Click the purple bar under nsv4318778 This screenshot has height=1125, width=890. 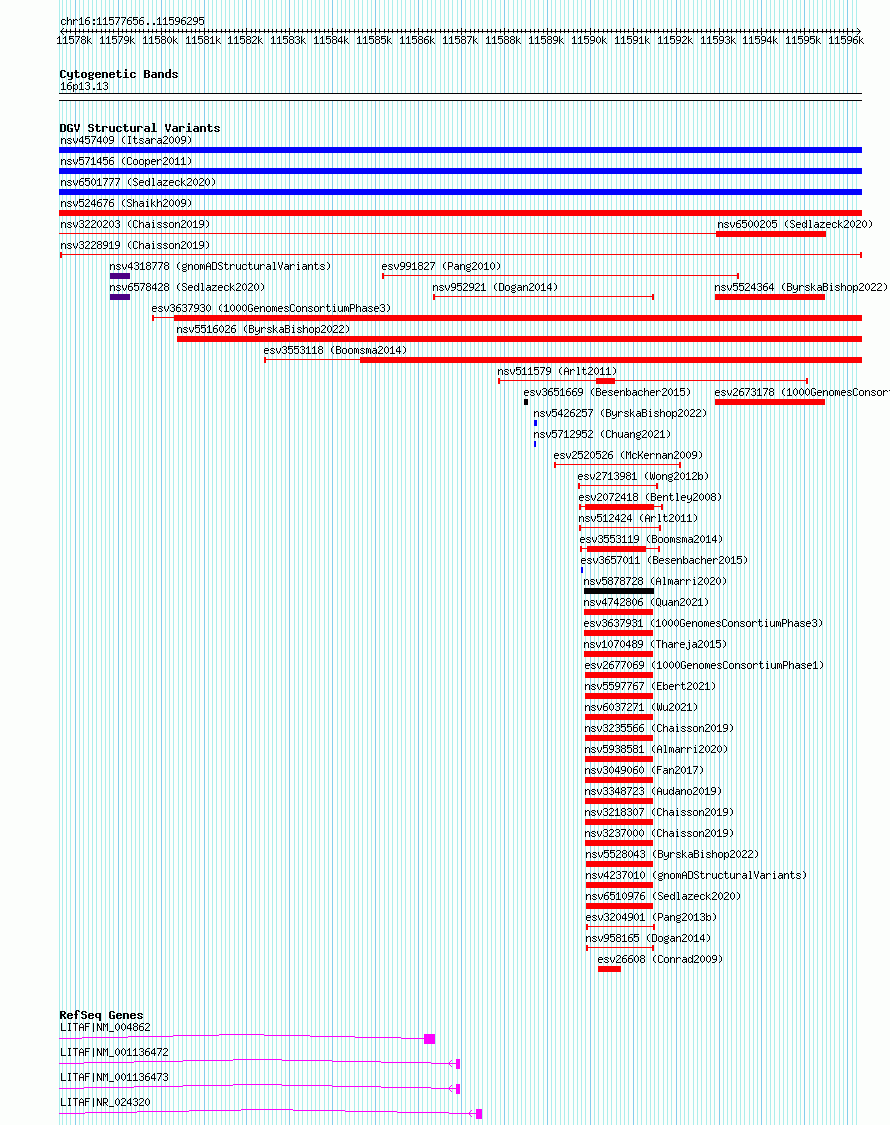(120, 276)
